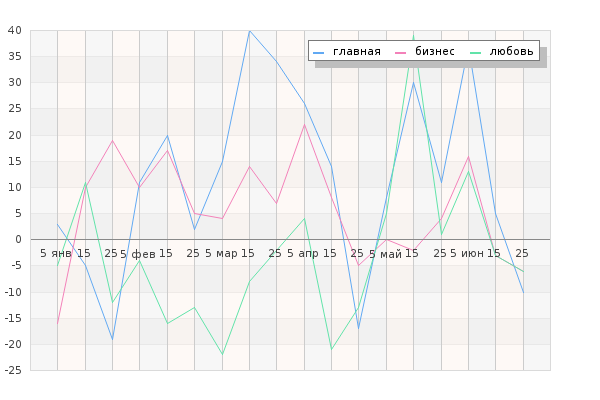
Task: Select the green line's lowest point on 5 мар
Action: point(222,354)
